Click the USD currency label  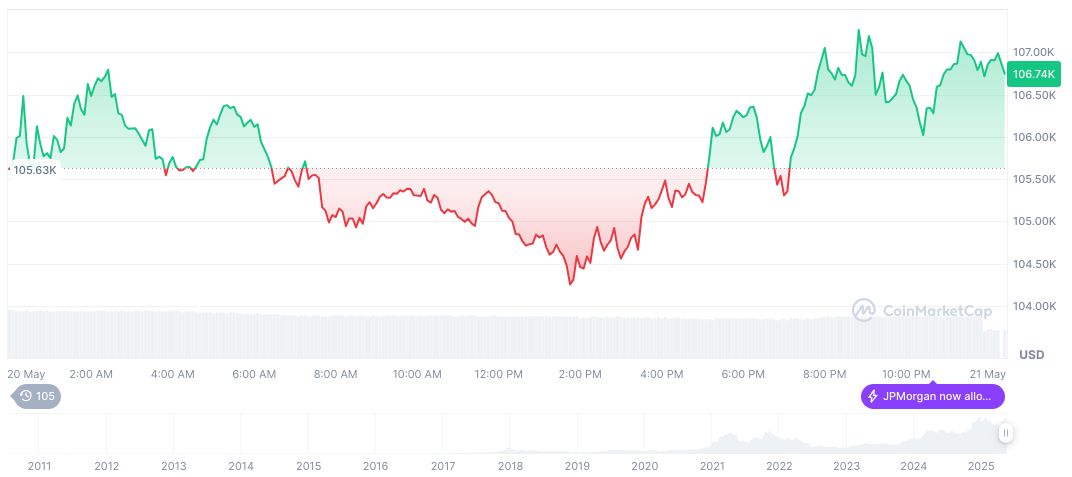tap(1031, 355)
